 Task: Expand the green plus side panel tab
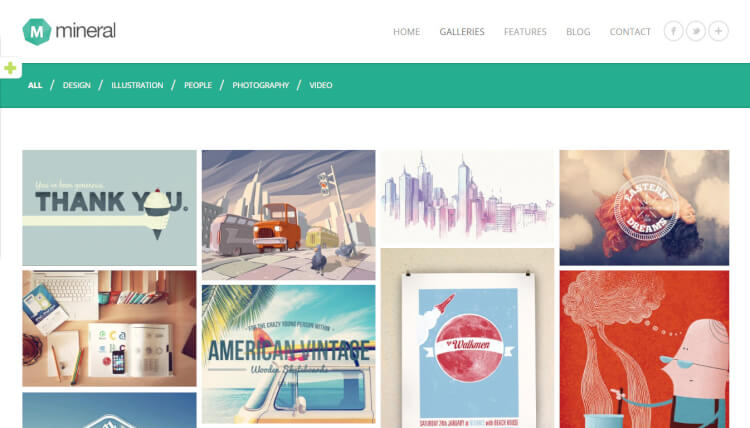point(10,68)
